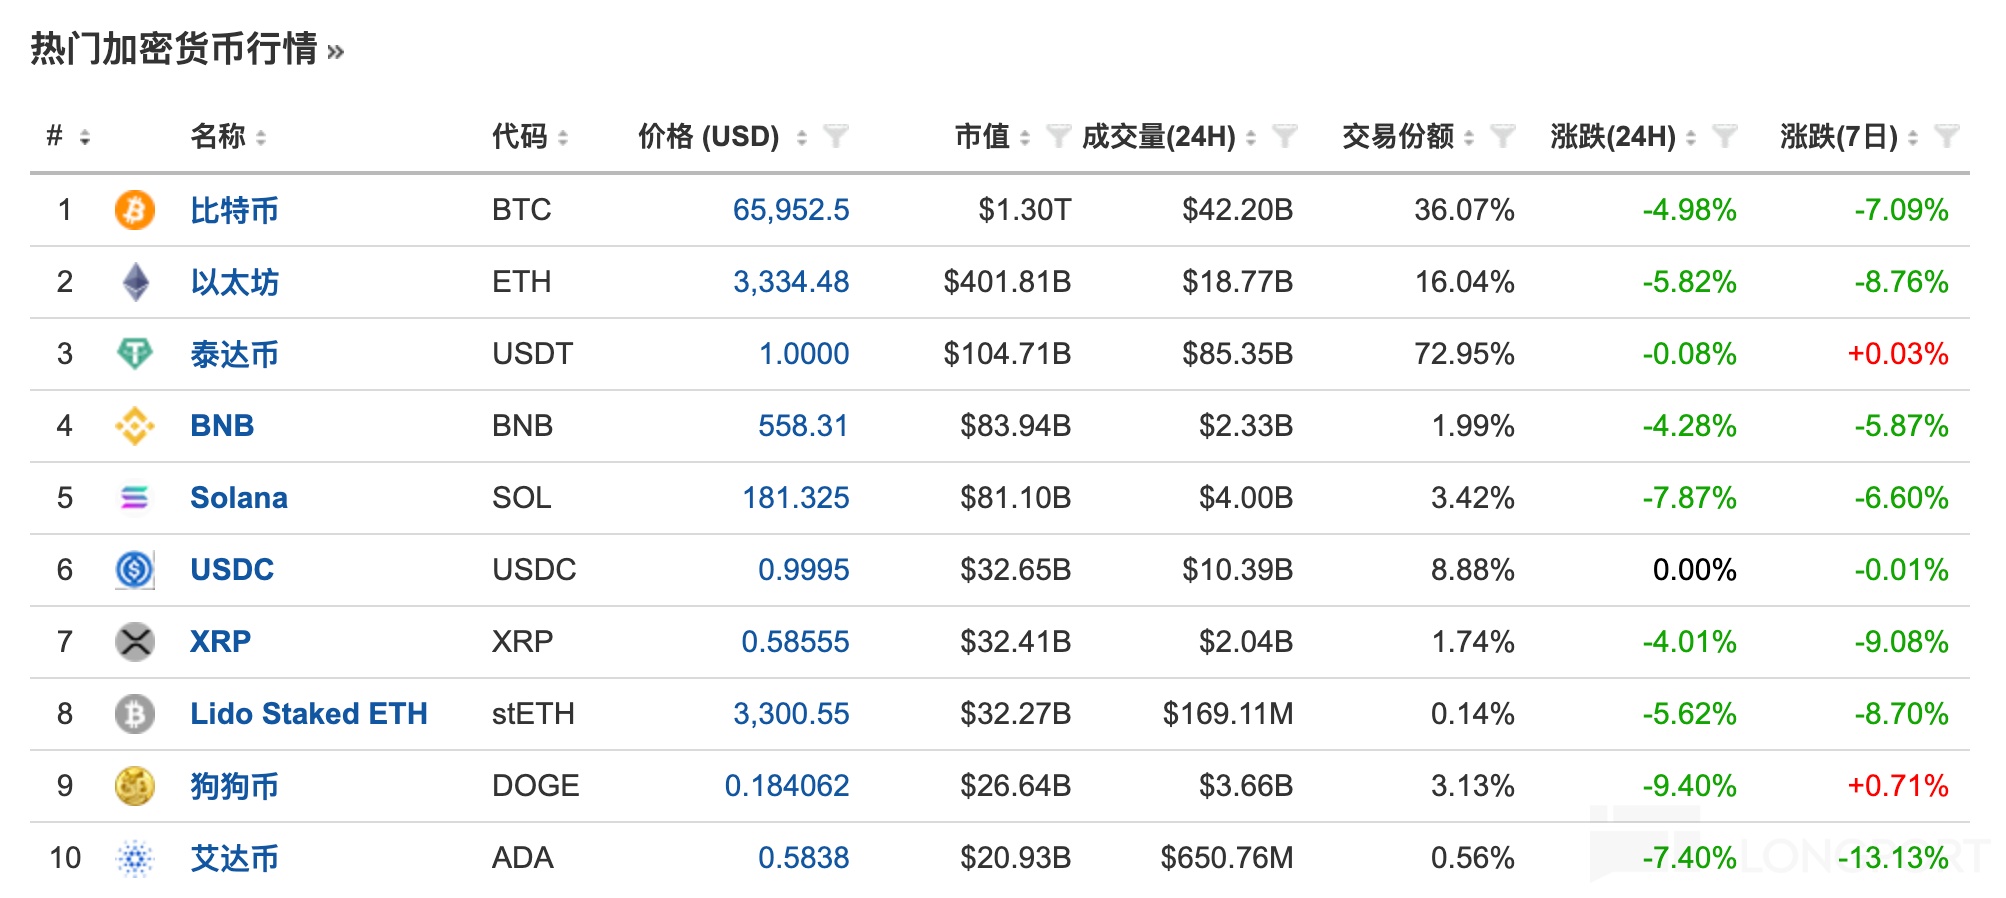Toggle sort arrows on 成交量(24H) column
The width and height of the screenshot is (2006, 898).
pyautogui.click(x=1251, y=138)
